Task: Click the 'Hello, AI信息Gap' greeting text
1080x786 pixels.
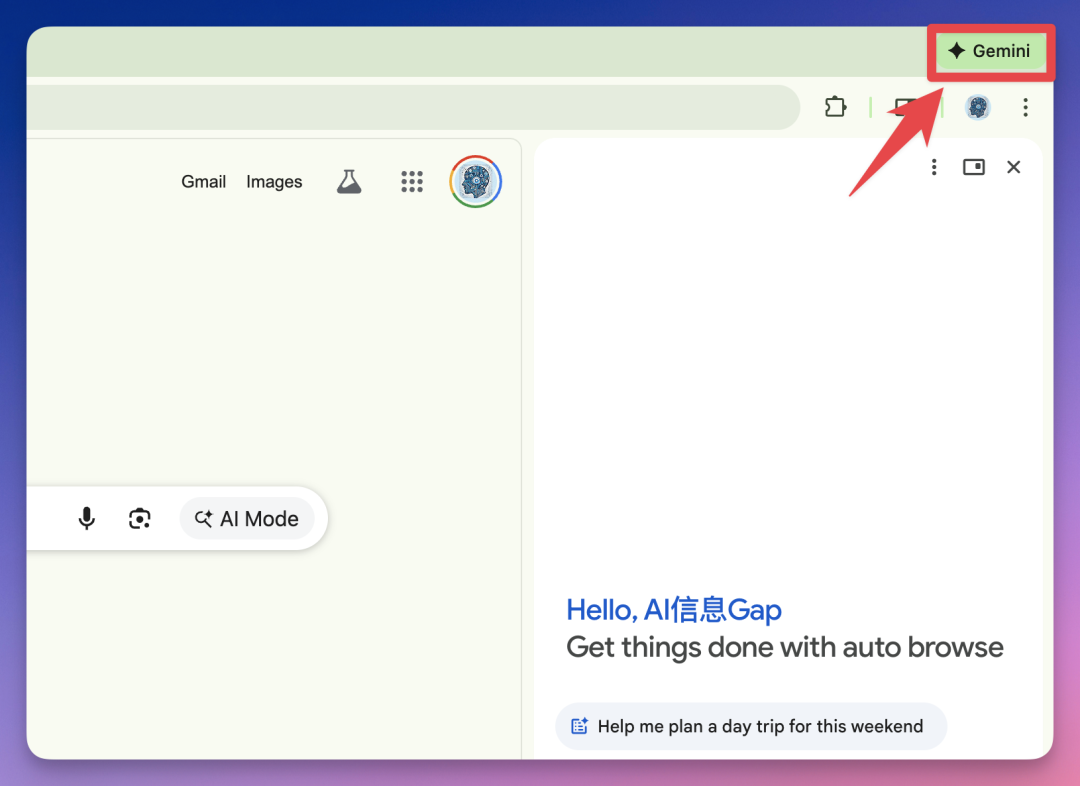Action: [674, 610]
